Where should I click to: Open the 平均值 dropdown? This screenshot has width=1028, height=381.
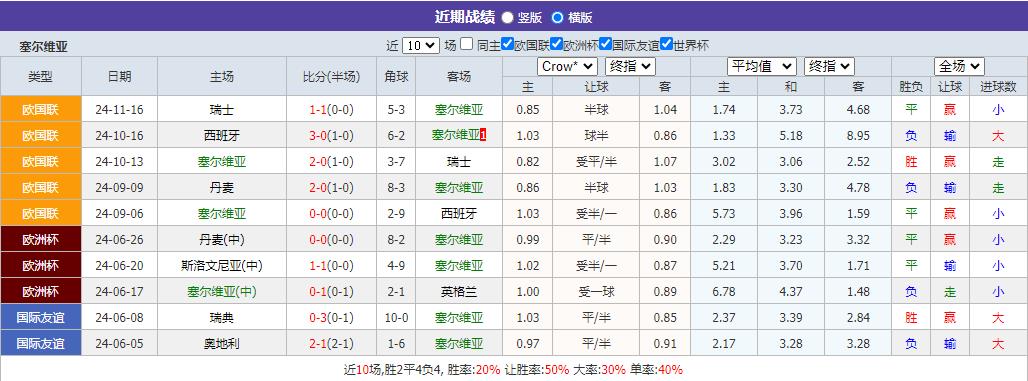(762, 66)
